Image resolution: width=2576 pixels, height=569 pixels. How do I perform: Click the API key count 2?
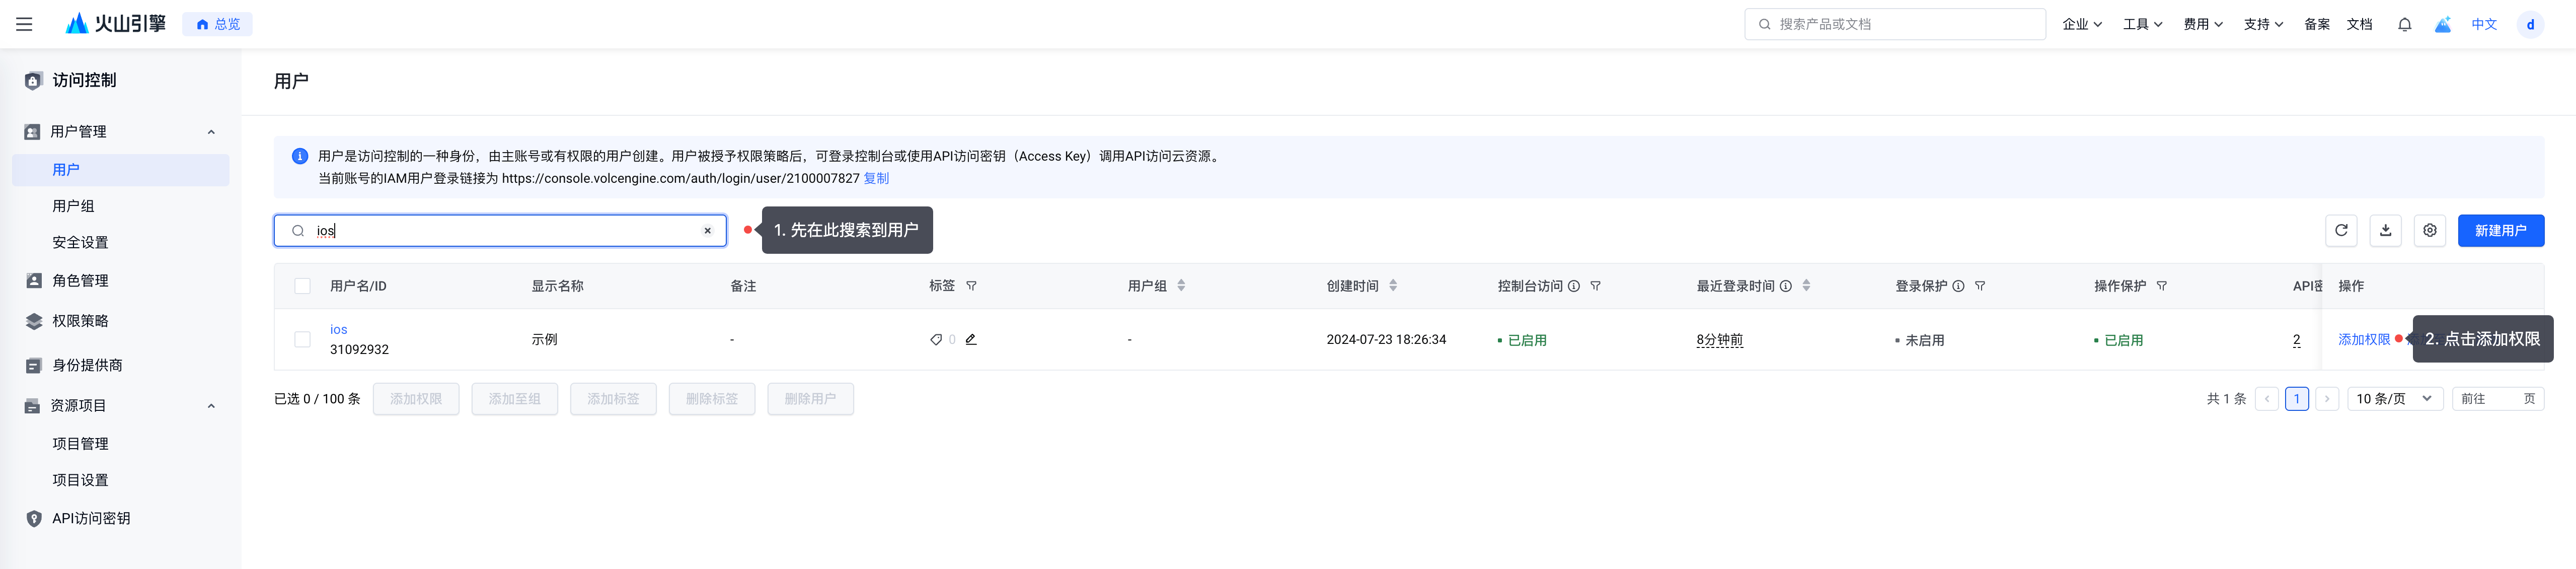coord(2296,340)
